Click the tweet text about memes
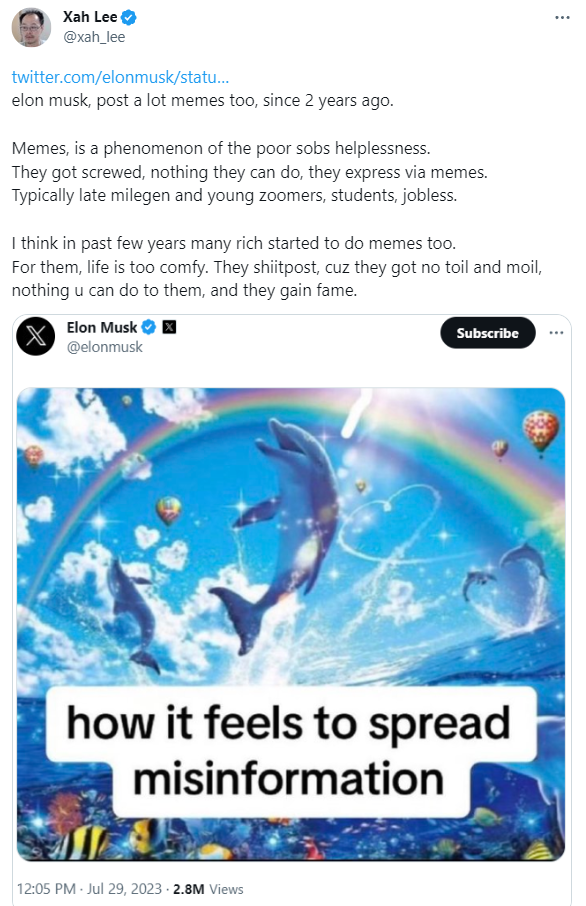 pyautogui.click(x=277, y=195)
